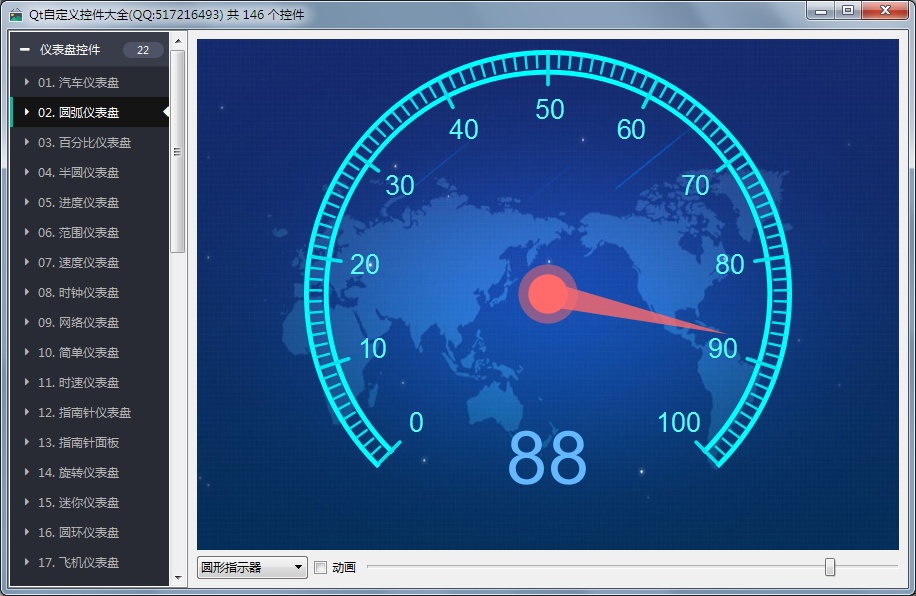916x596 pixels.
Task: Open 09. 网络仪表盘 item
Action: click(89, 323)
